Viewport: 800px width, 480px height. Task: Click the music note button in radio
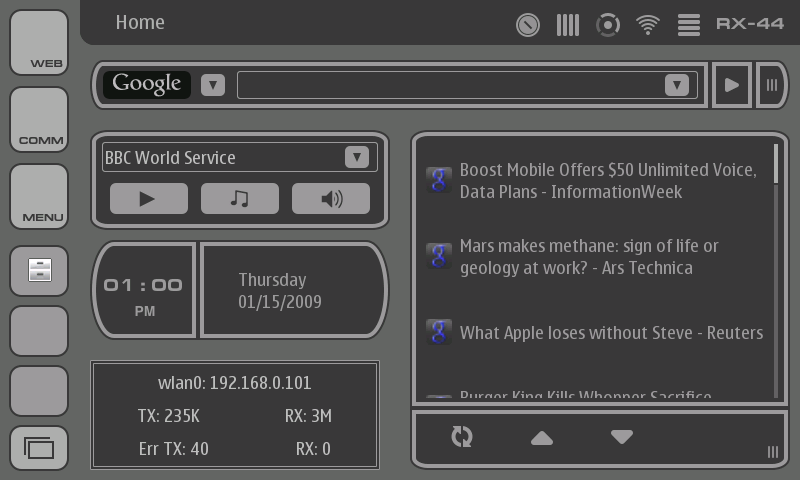[240, 199]
